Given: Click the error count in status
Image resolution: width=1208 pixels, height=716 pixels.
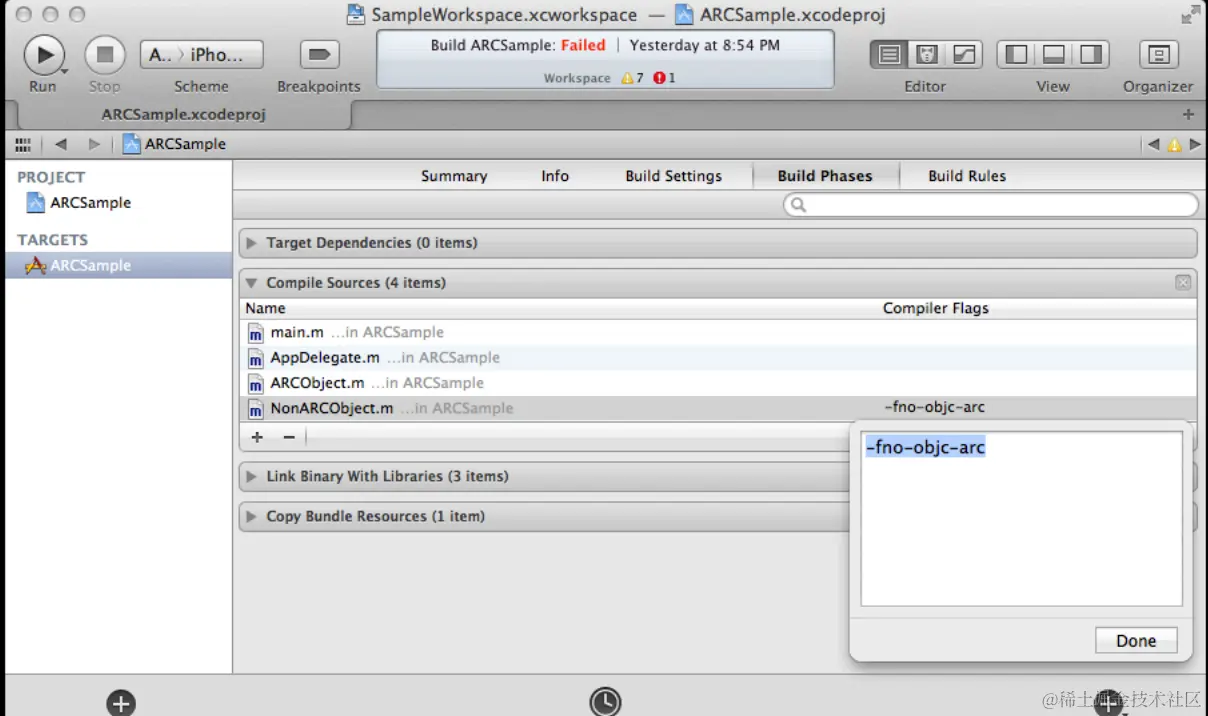Looking at the screenshot, I should pos(665,78).
